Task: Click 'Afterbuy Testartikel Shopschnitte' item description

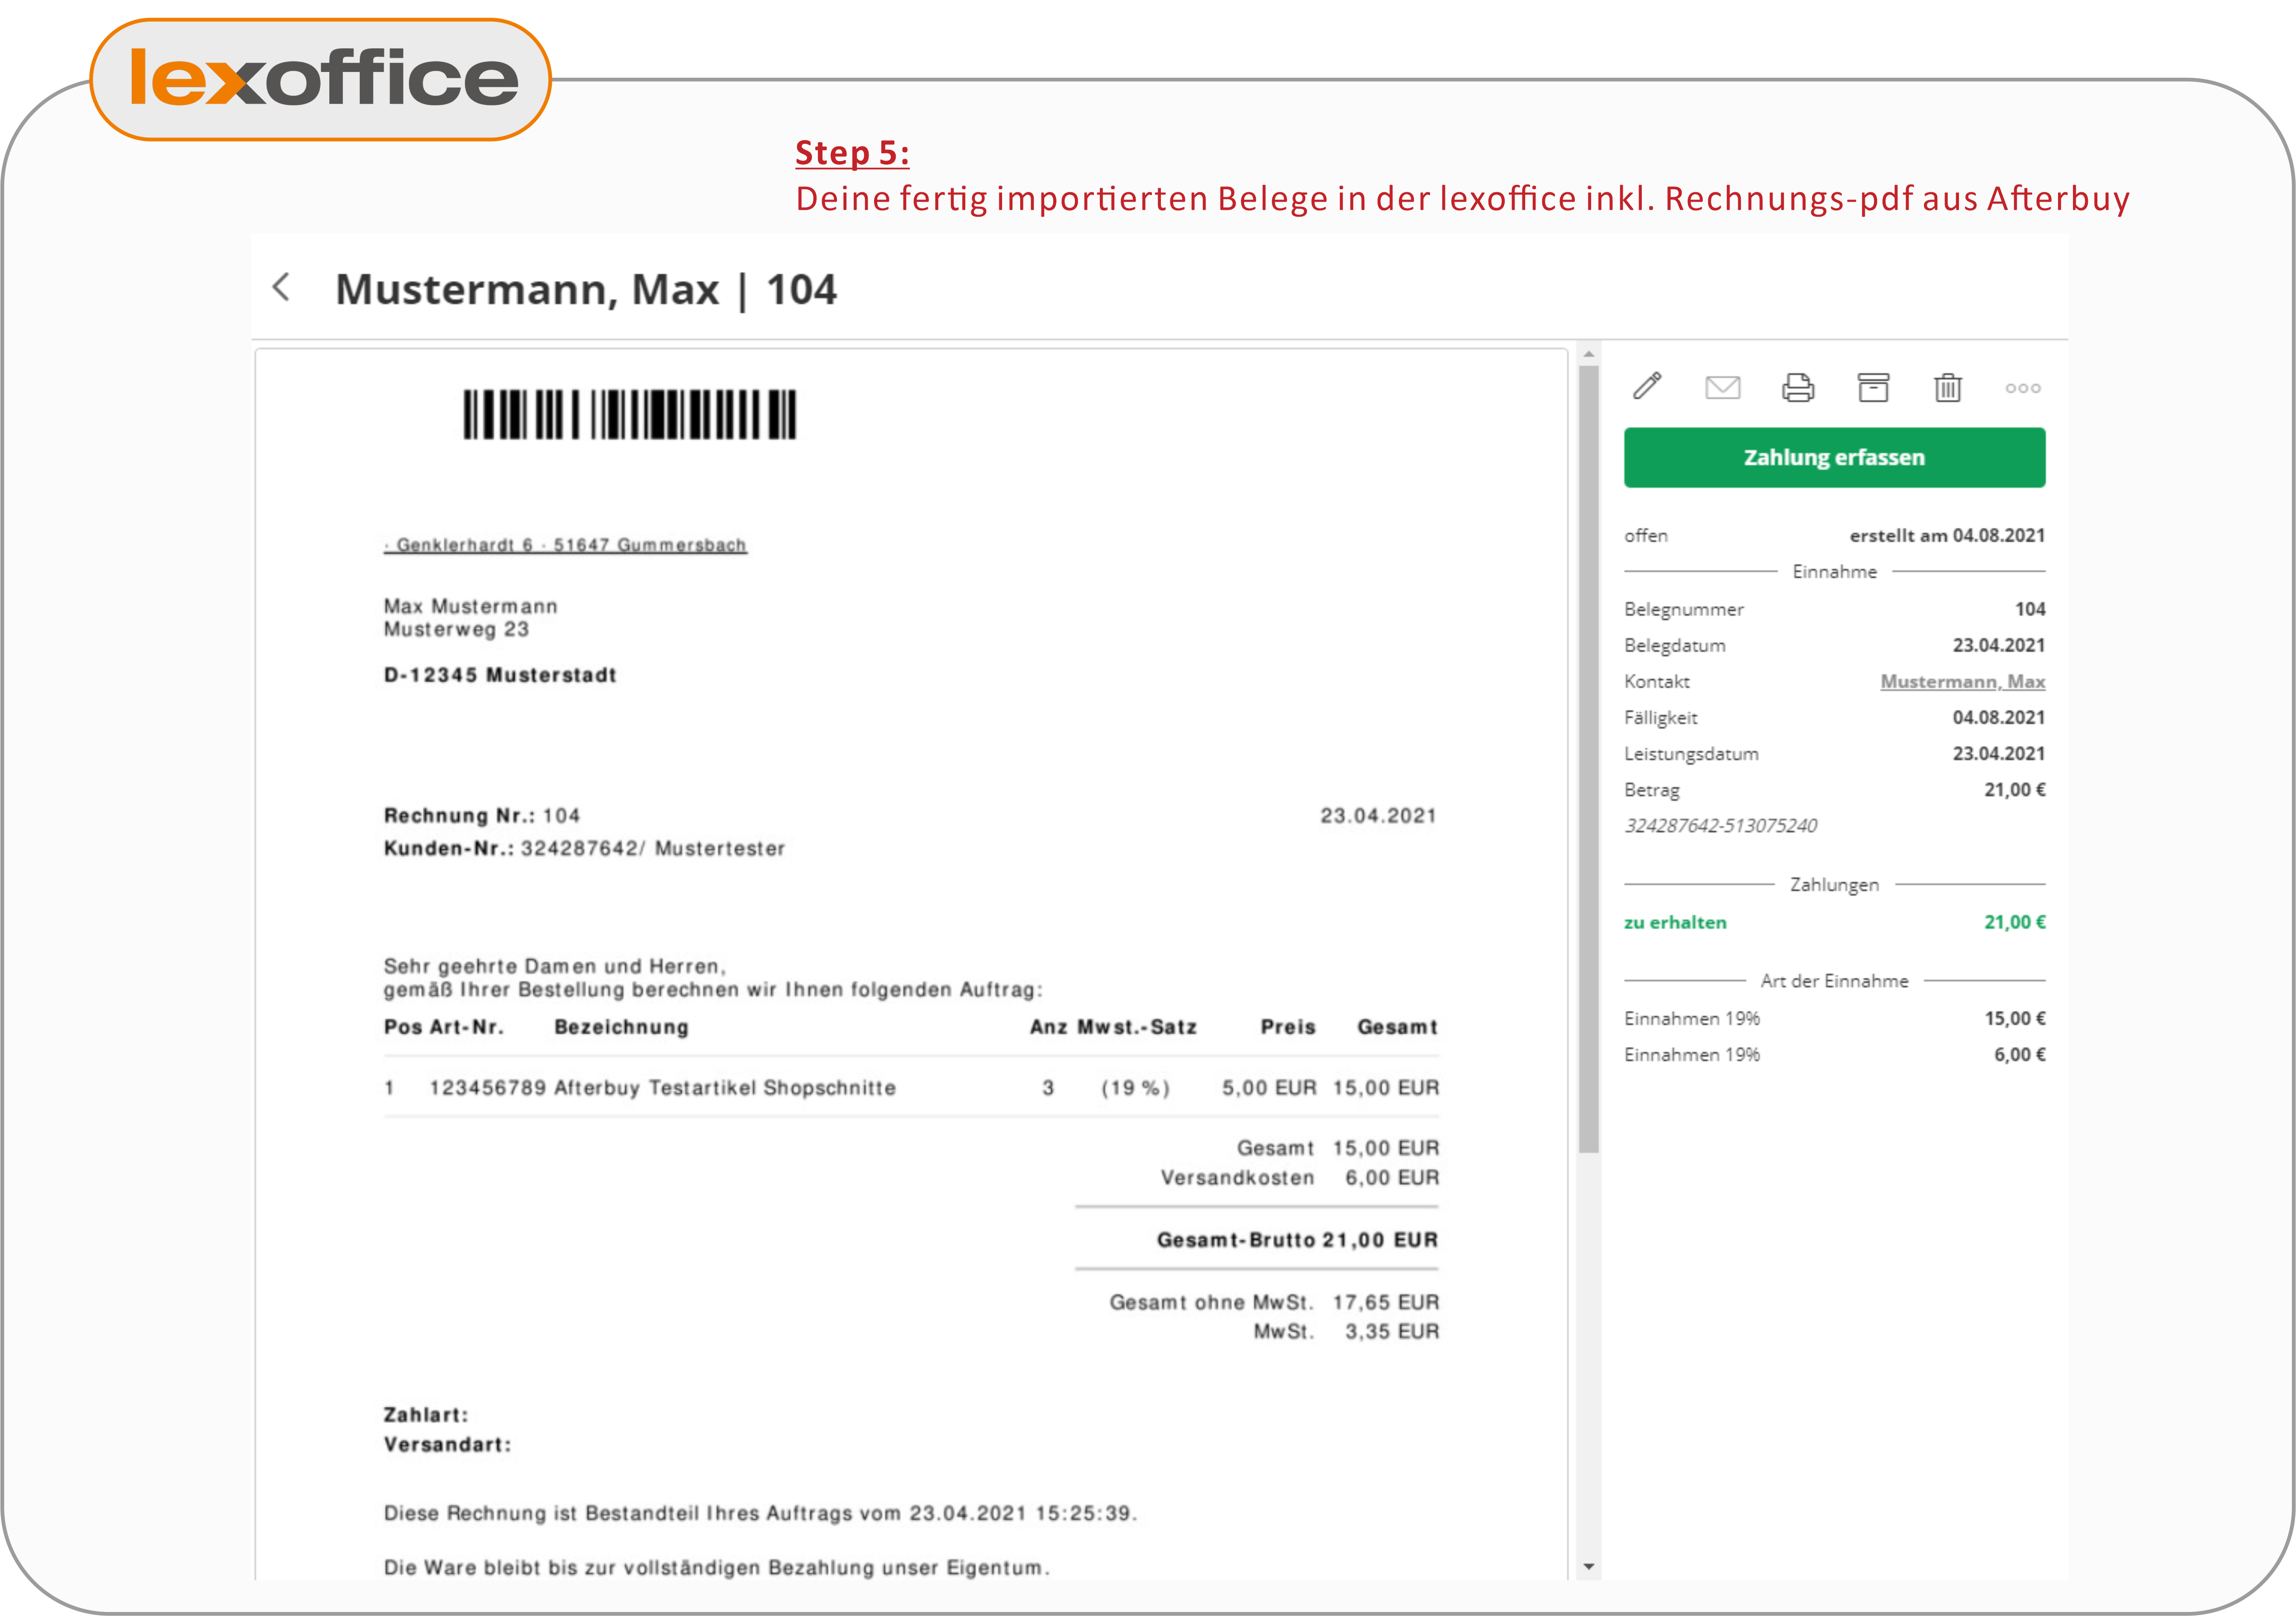Action: pyautogui.click(x=725, y=1088)
